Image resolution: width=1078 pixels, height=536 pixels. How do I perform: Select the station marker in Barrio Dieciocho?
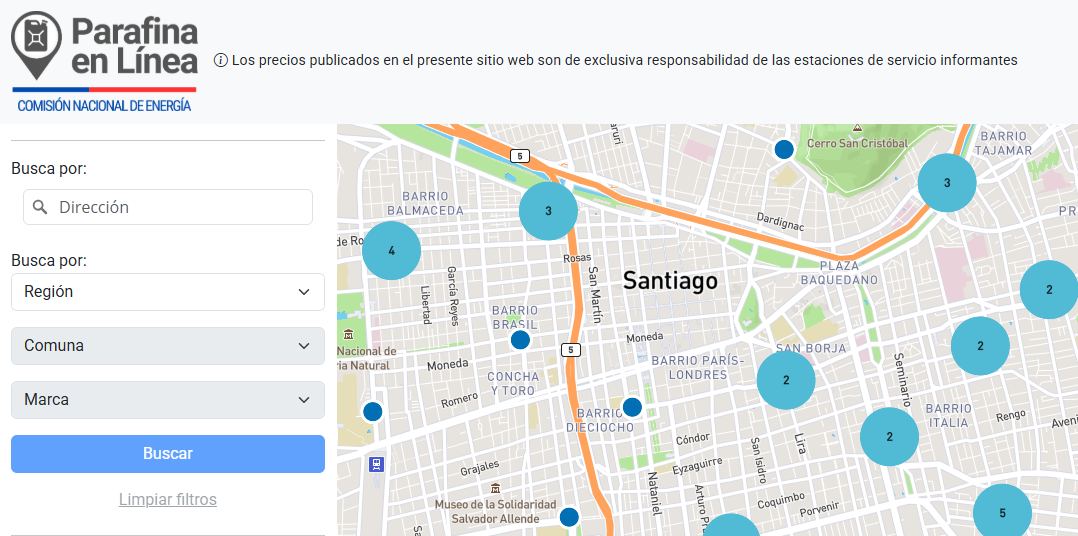click(632, 407)
